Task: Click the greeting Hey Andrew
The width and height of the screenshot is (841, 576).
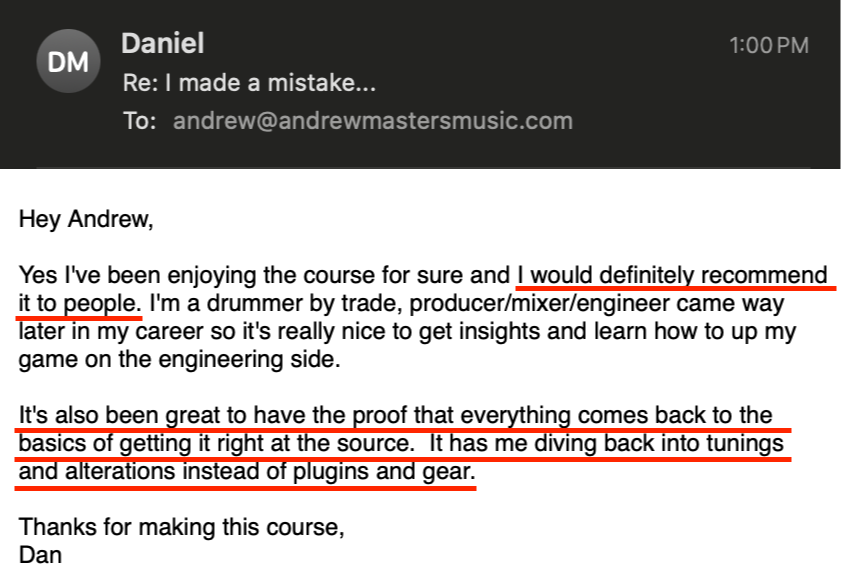Action: tap(86, 219)
